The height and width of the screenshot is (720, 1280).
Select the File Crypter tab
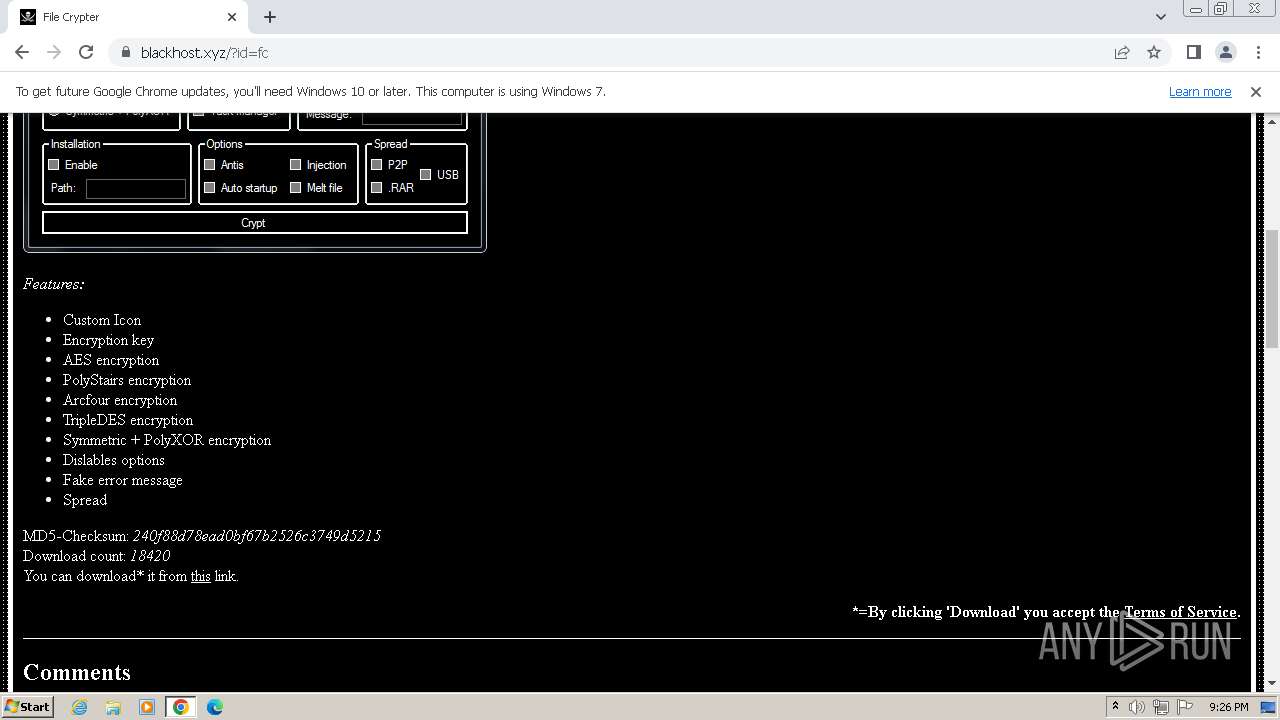(x=129, y=17)
